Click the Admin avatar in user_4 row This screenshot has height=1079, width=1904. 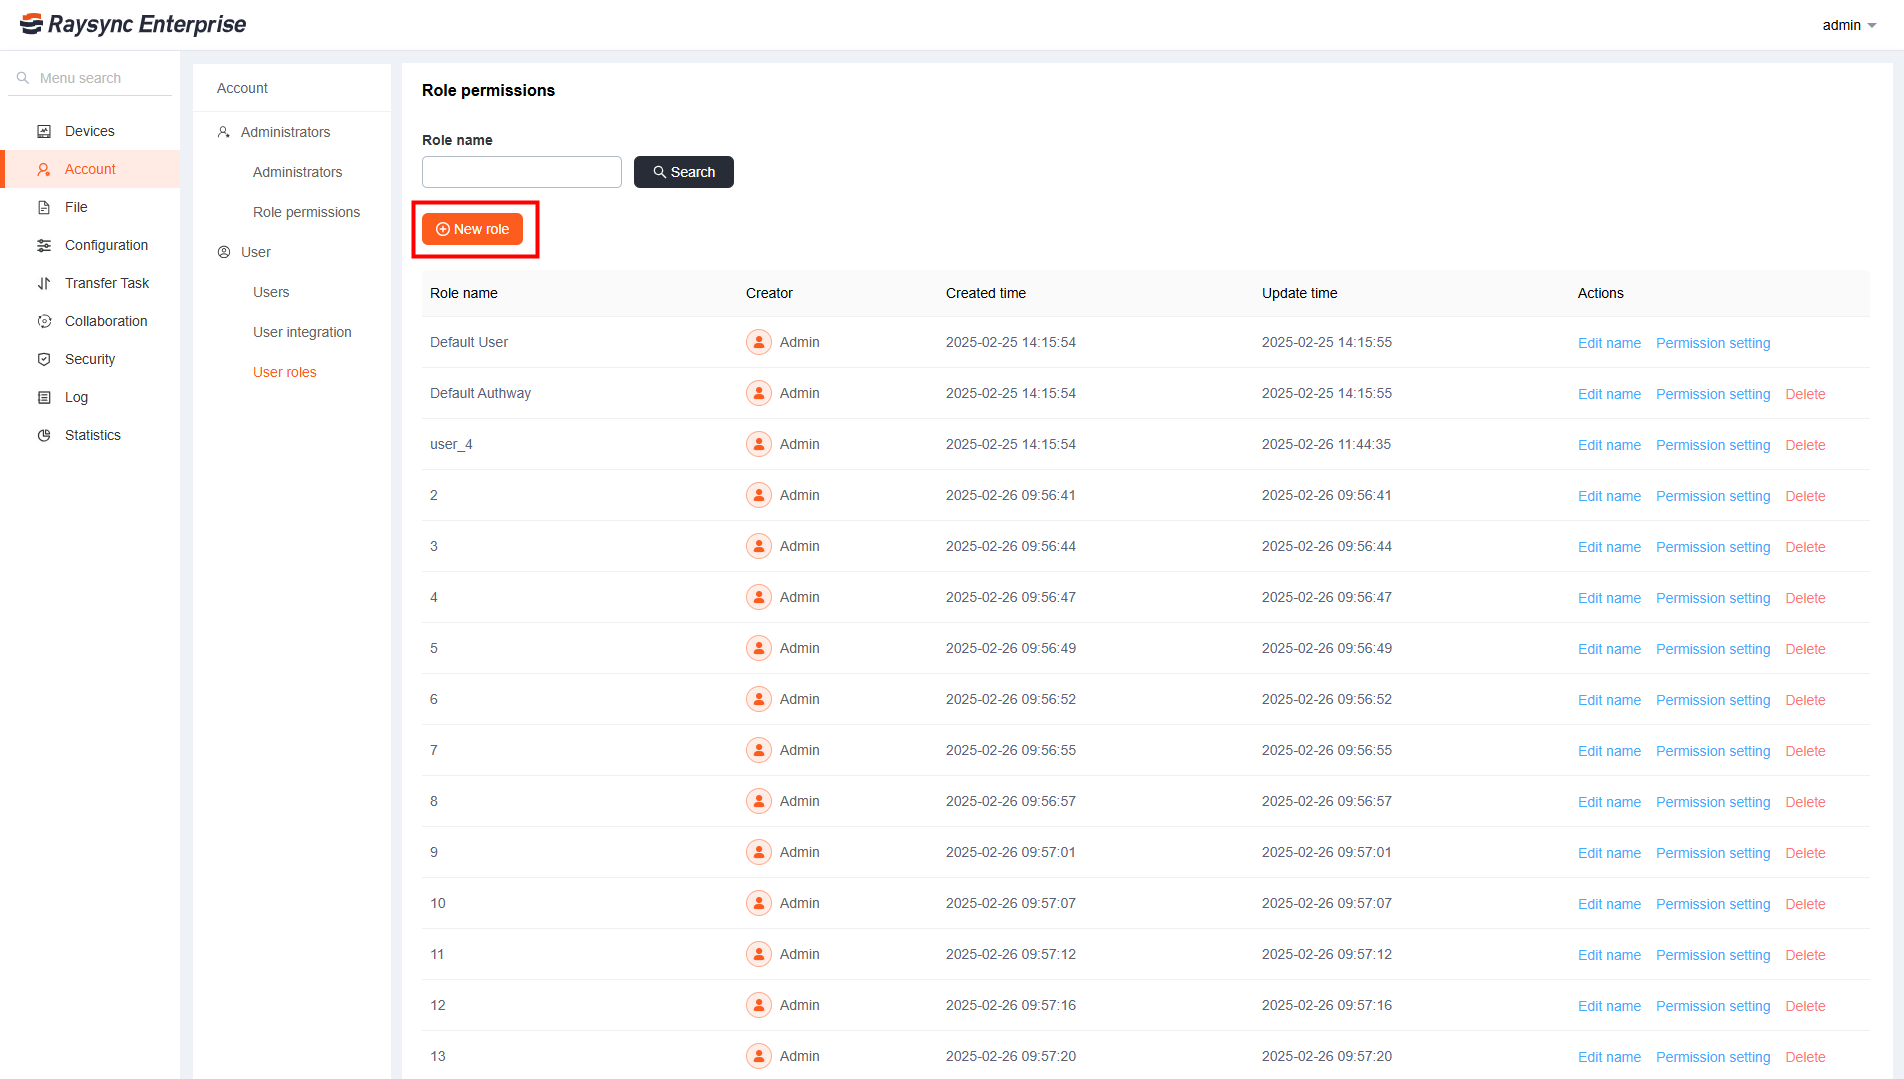tap(759, 444)
